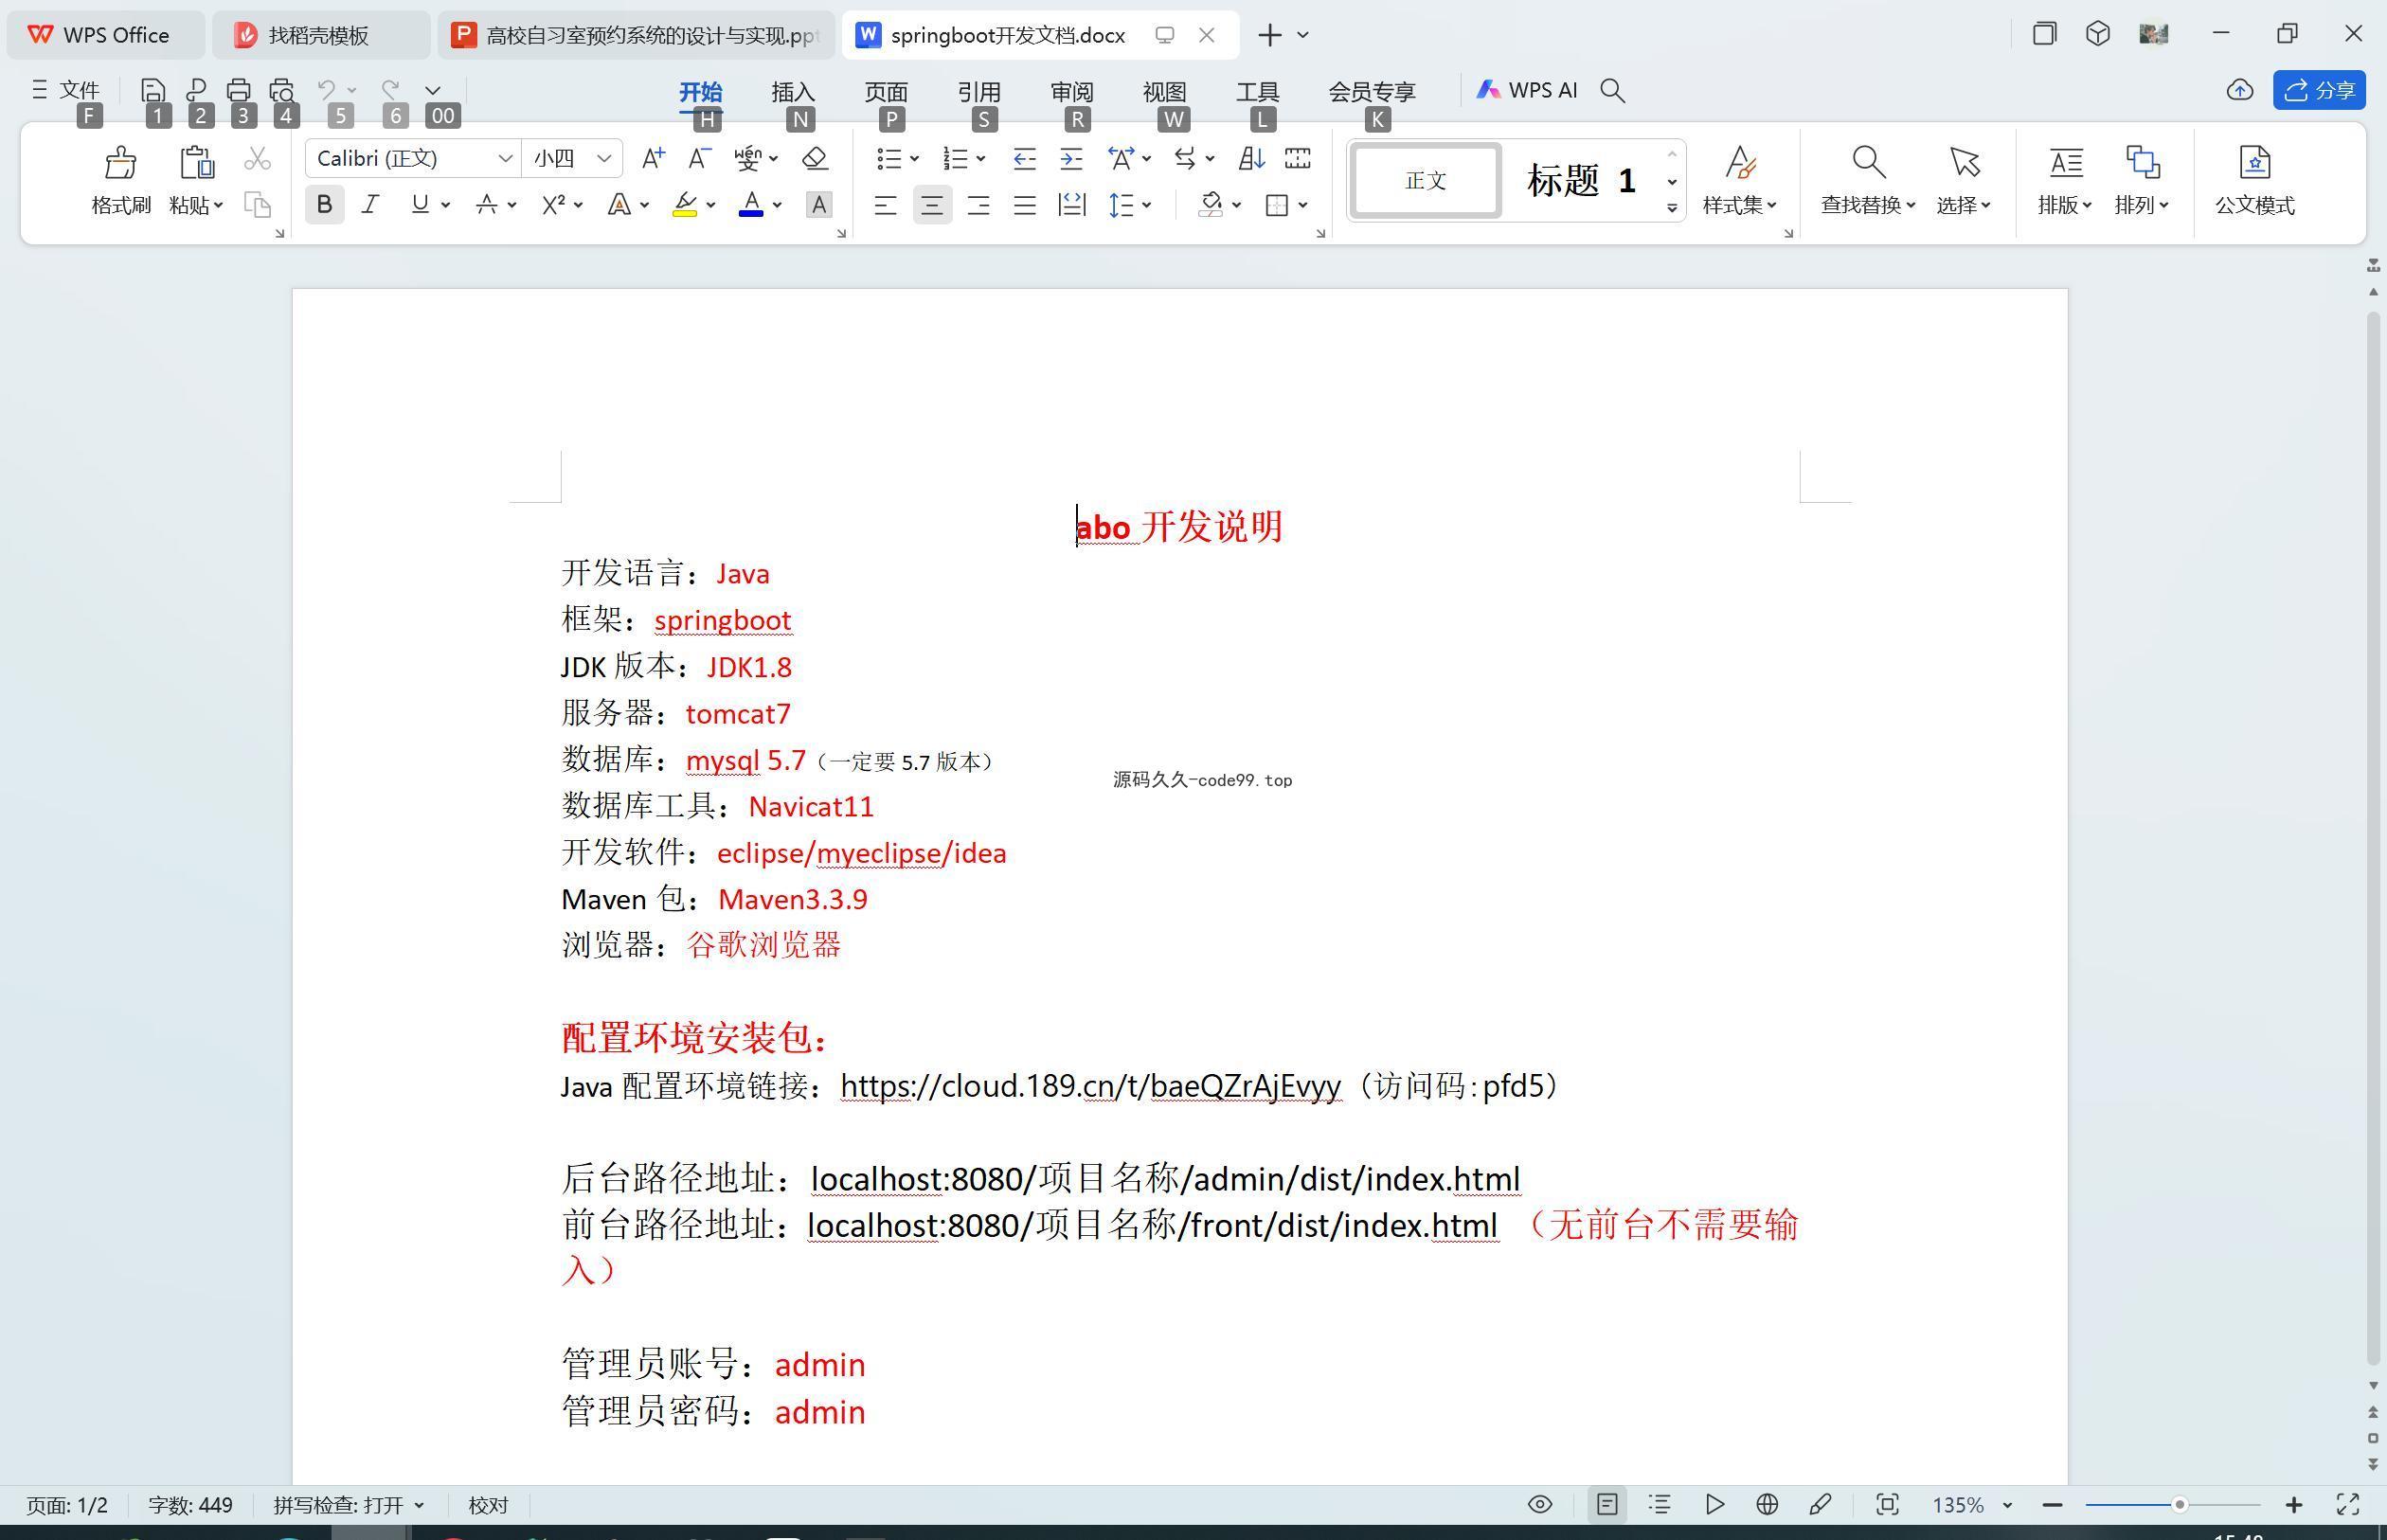The height and width of the screenshot is (1540, 2387).
Task: Click the Increase Indent icon
Action: (x=1071, y=158)
